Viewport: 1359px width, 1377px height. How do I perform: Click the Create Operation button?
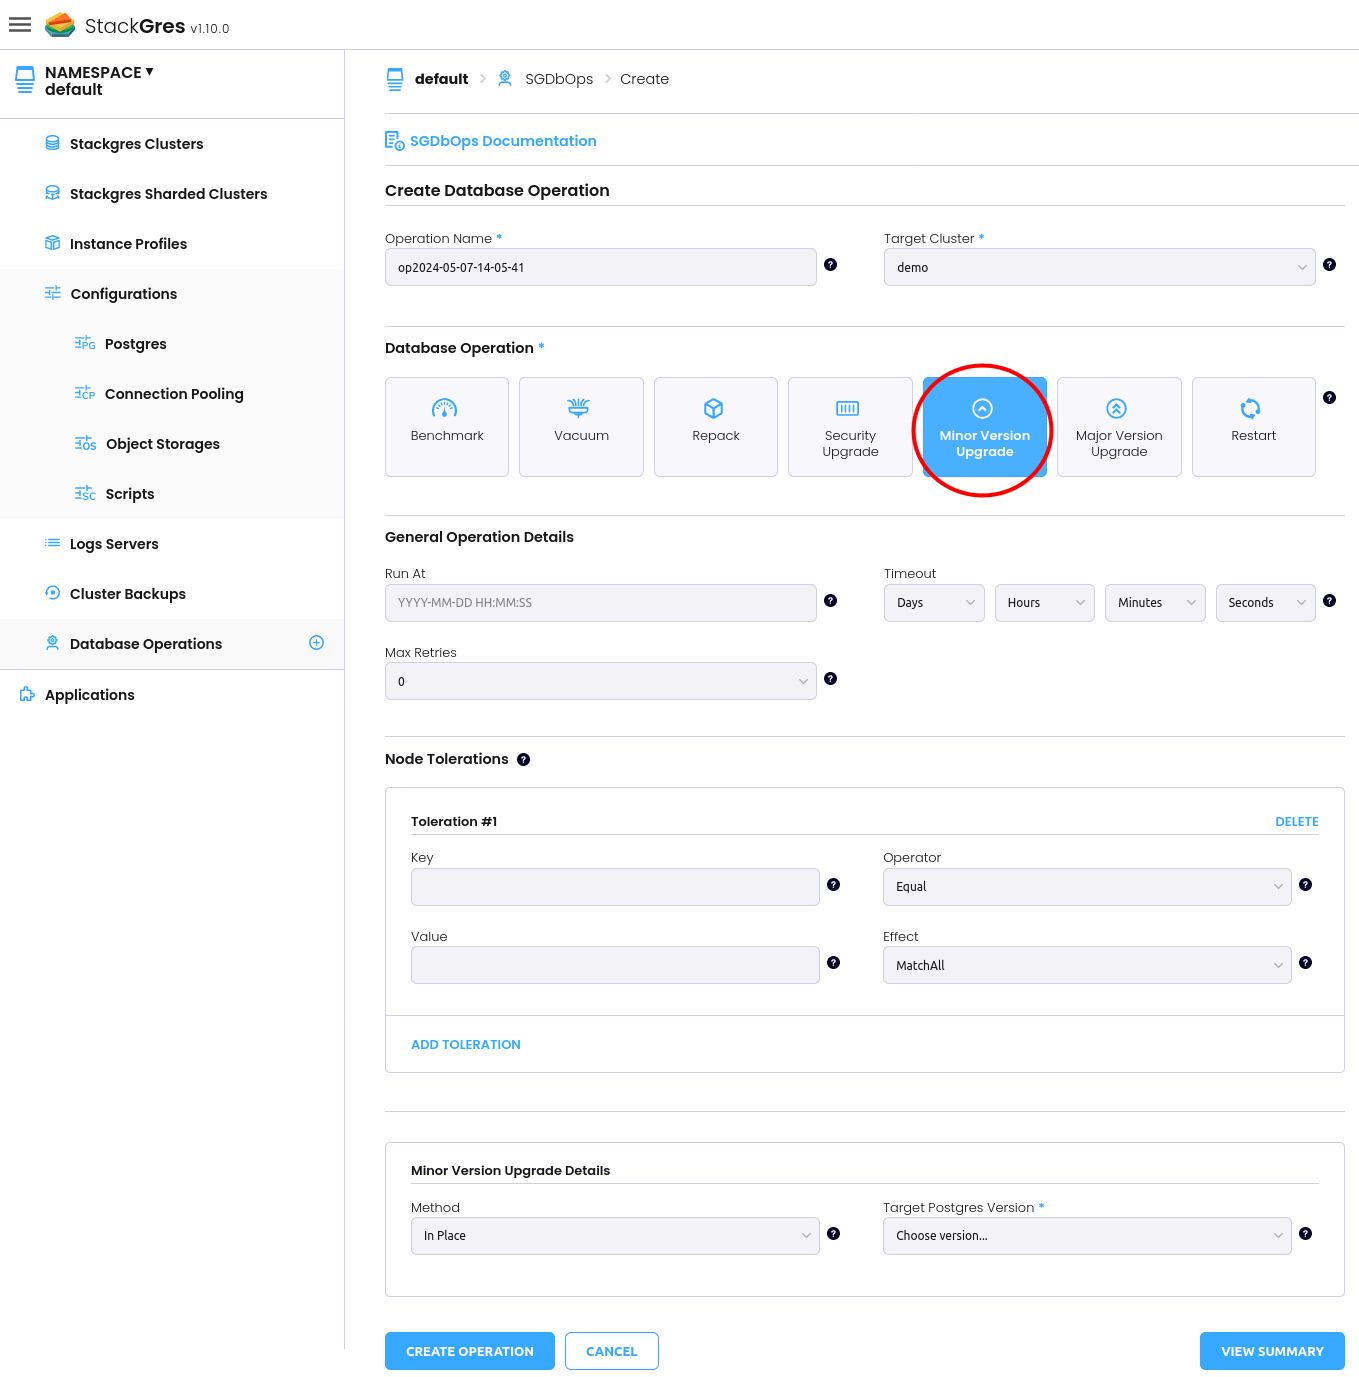pos(470,1351)
